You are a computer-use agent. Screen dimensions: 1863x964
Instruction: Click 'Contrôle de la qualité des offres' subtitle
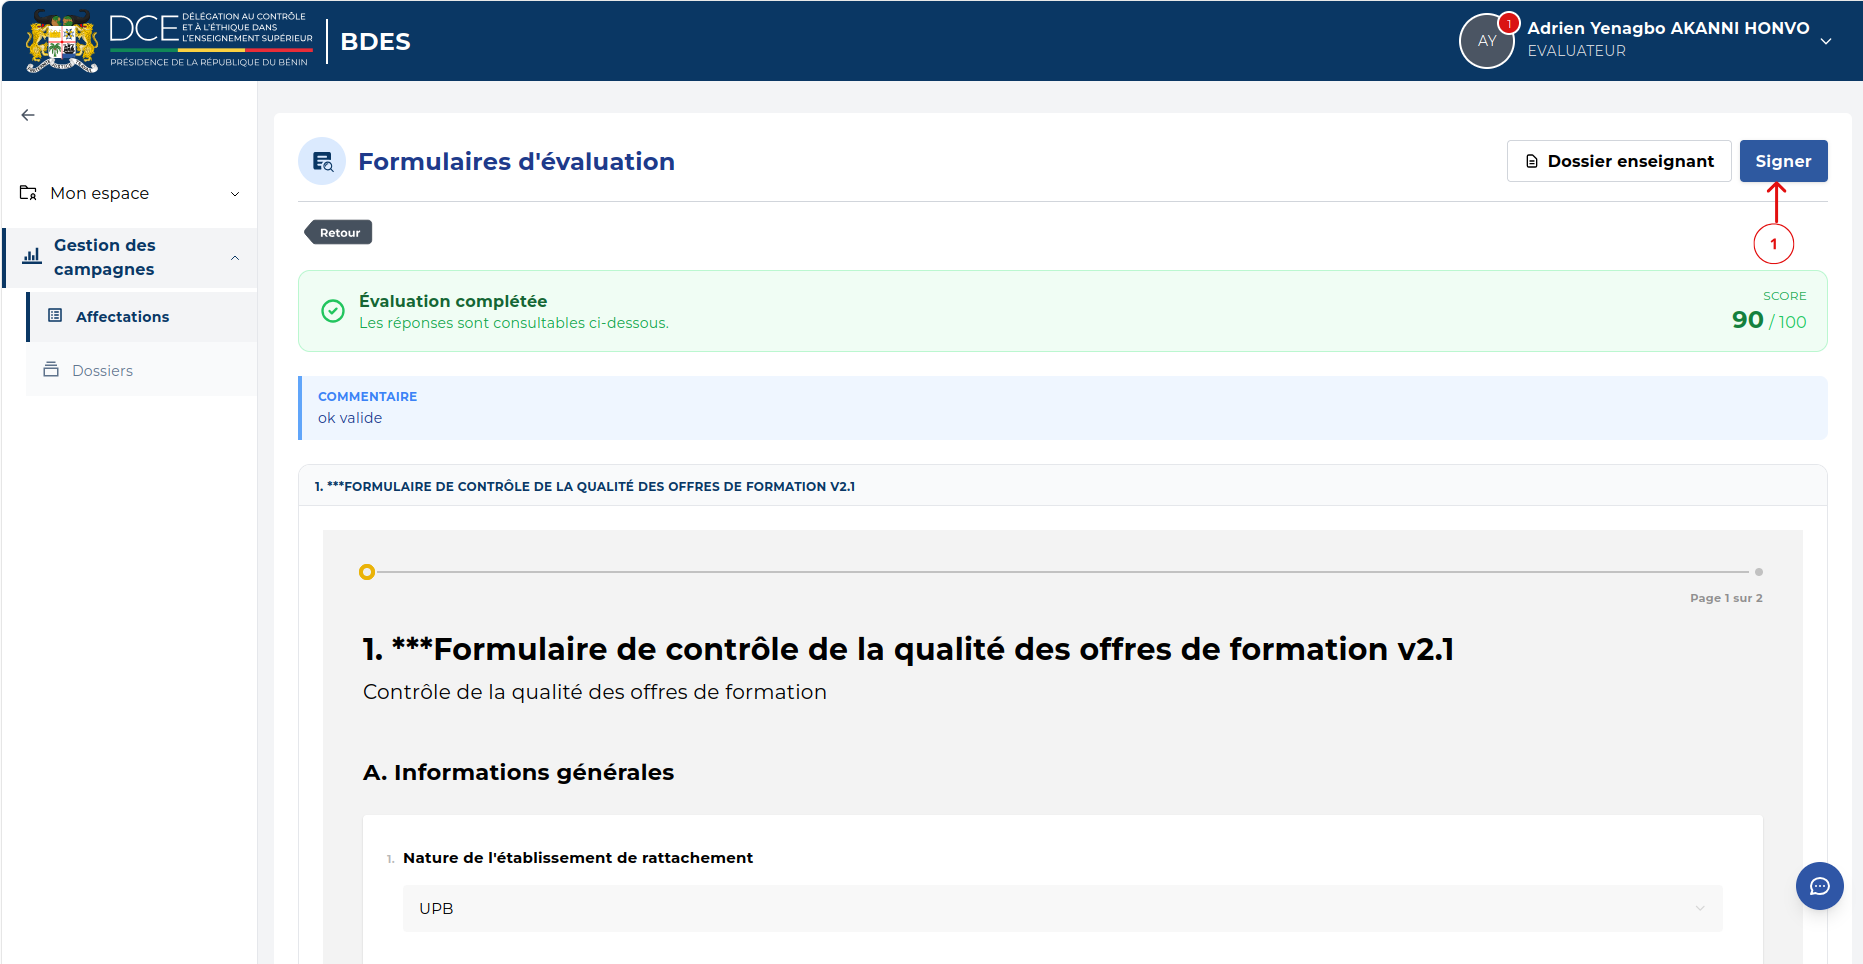594,692
